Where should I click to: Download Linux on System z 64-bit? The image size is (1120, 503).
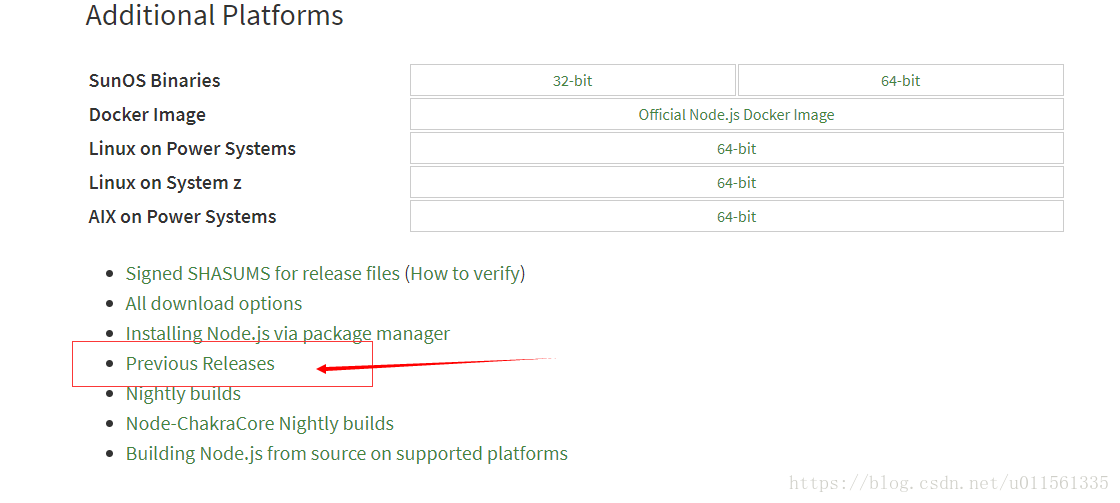point(736,183)
